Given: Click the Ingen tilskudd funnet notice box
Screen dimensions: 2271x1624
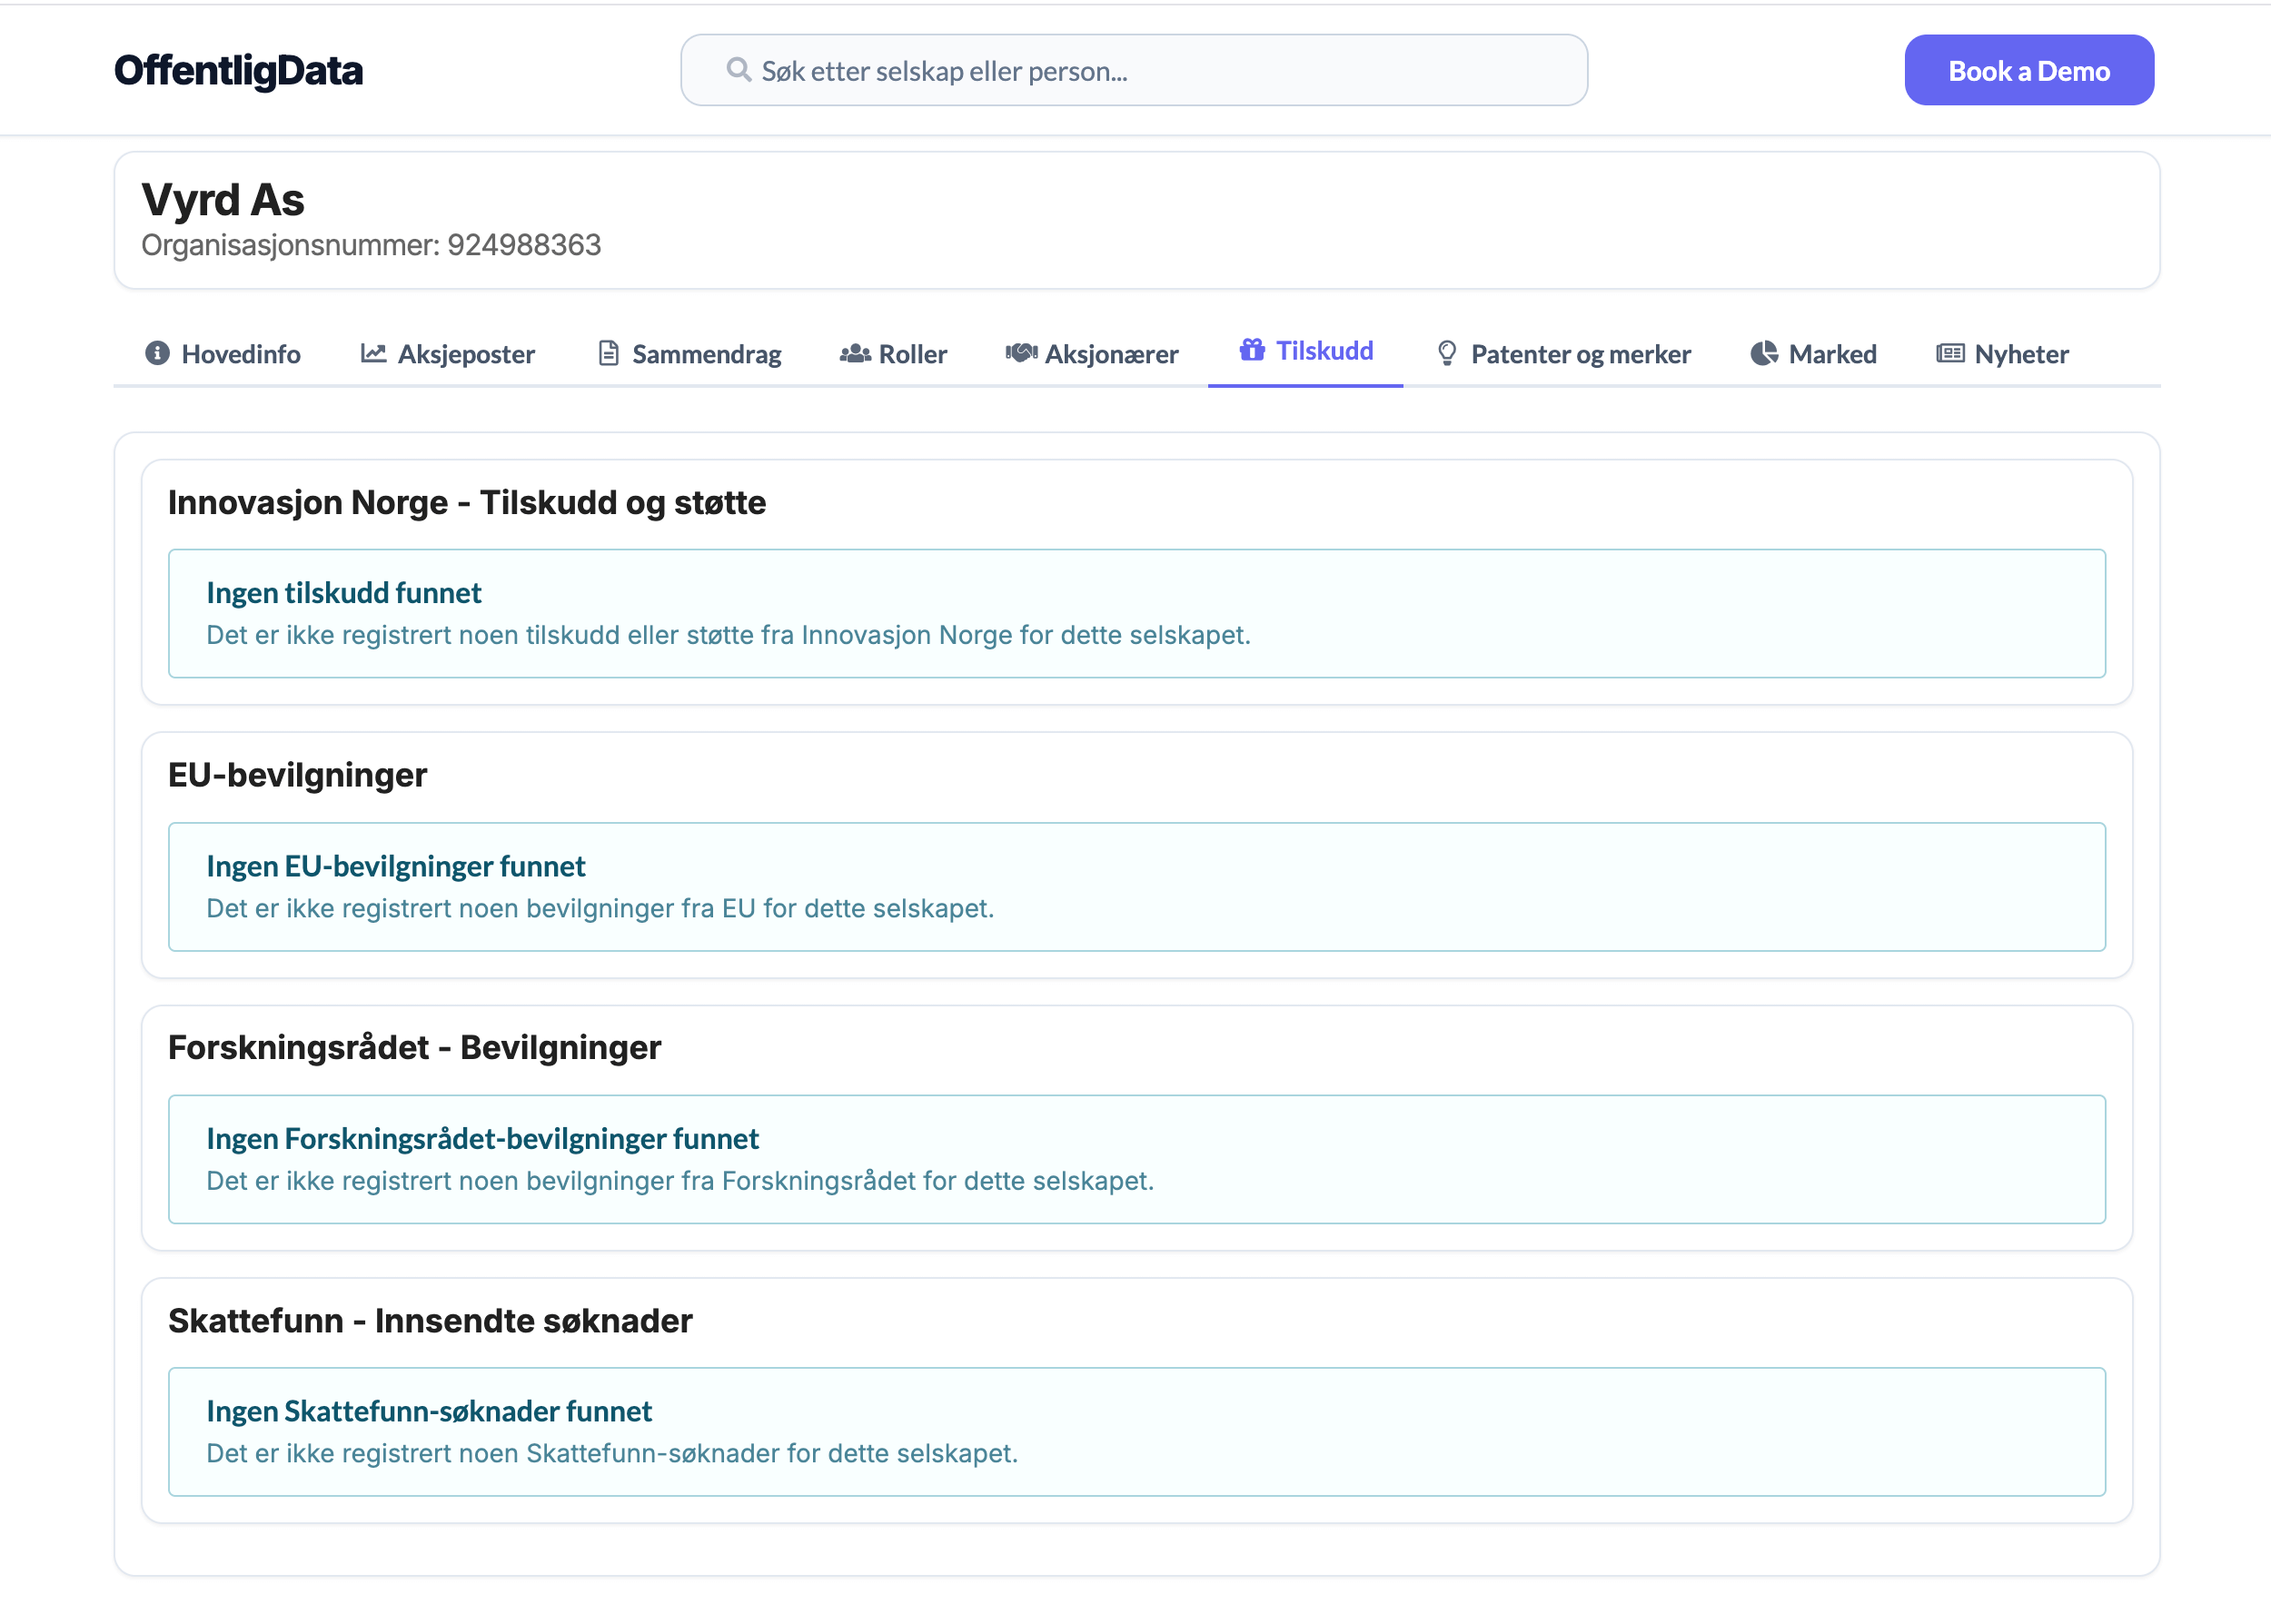Looking at the screenshot, I should pyautogui.click(x=1136, y=613).
